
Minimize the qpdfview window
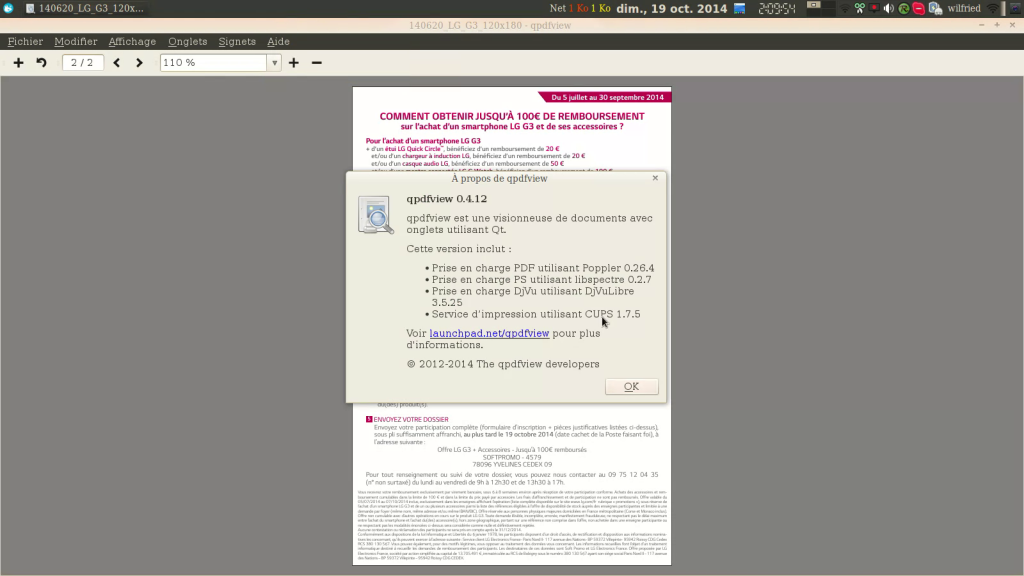click(982, 25)
